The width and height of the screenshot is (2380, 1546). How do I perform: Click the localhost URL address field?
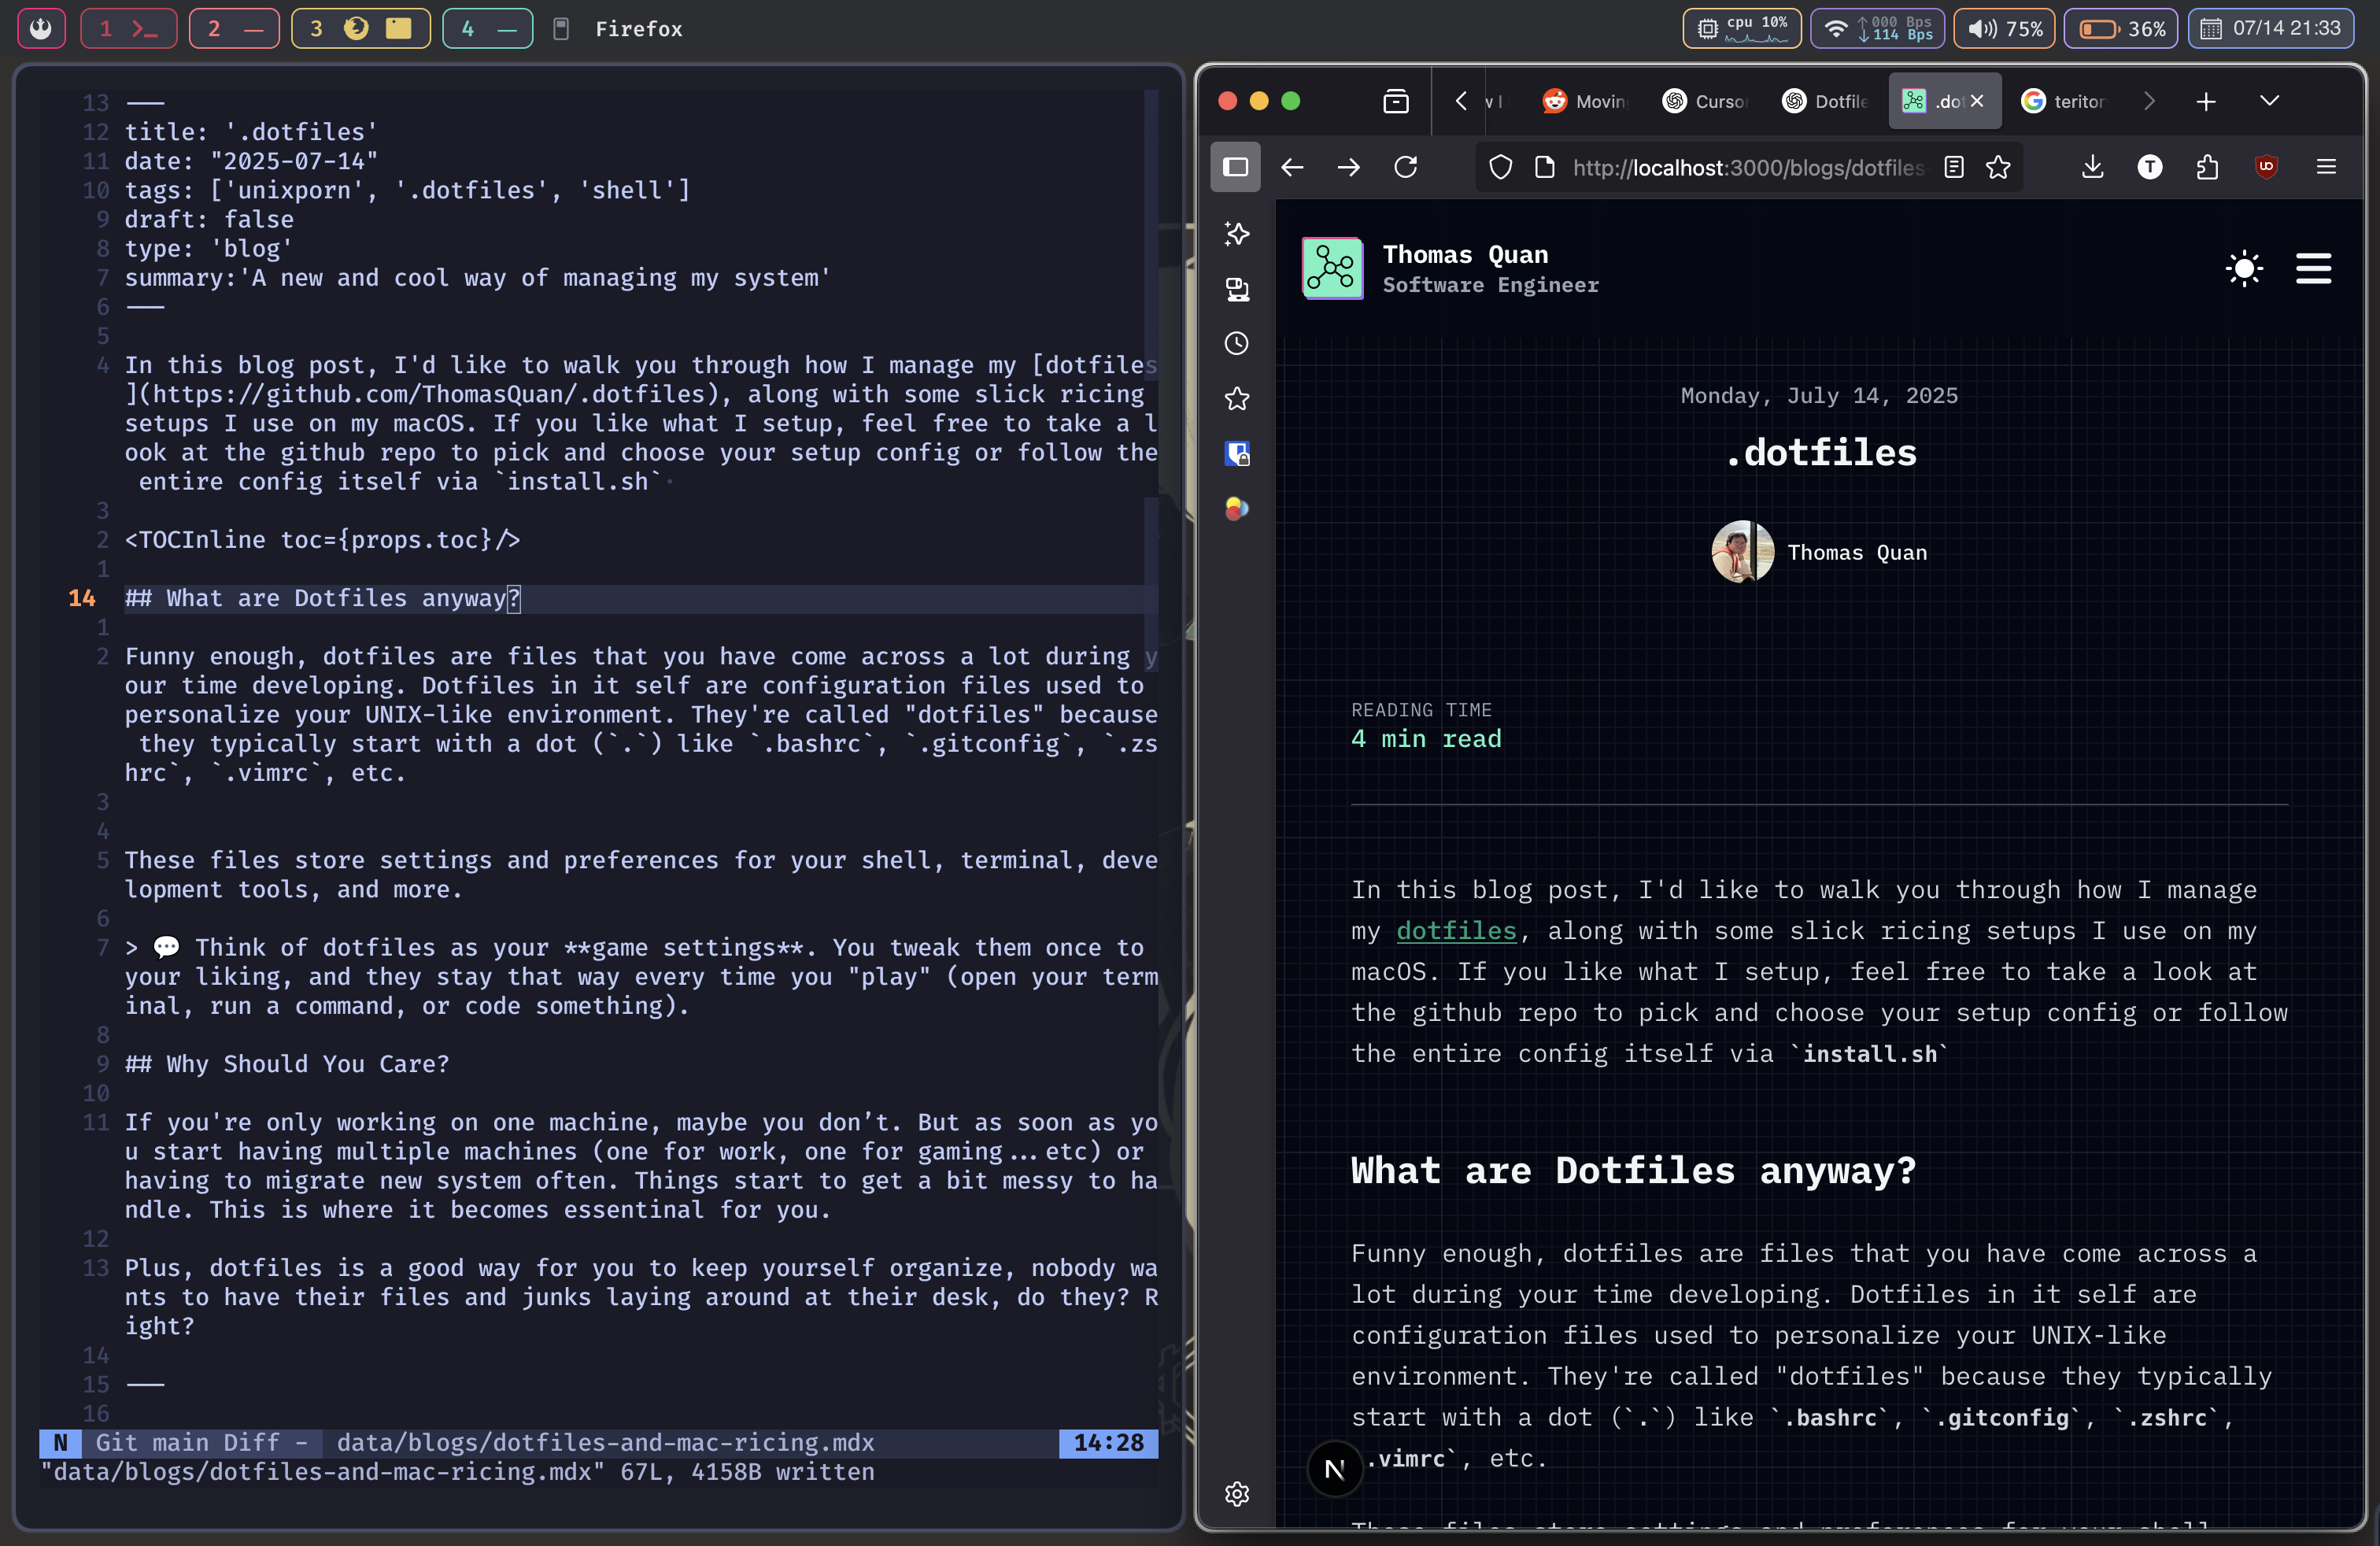click(1748, 167)
